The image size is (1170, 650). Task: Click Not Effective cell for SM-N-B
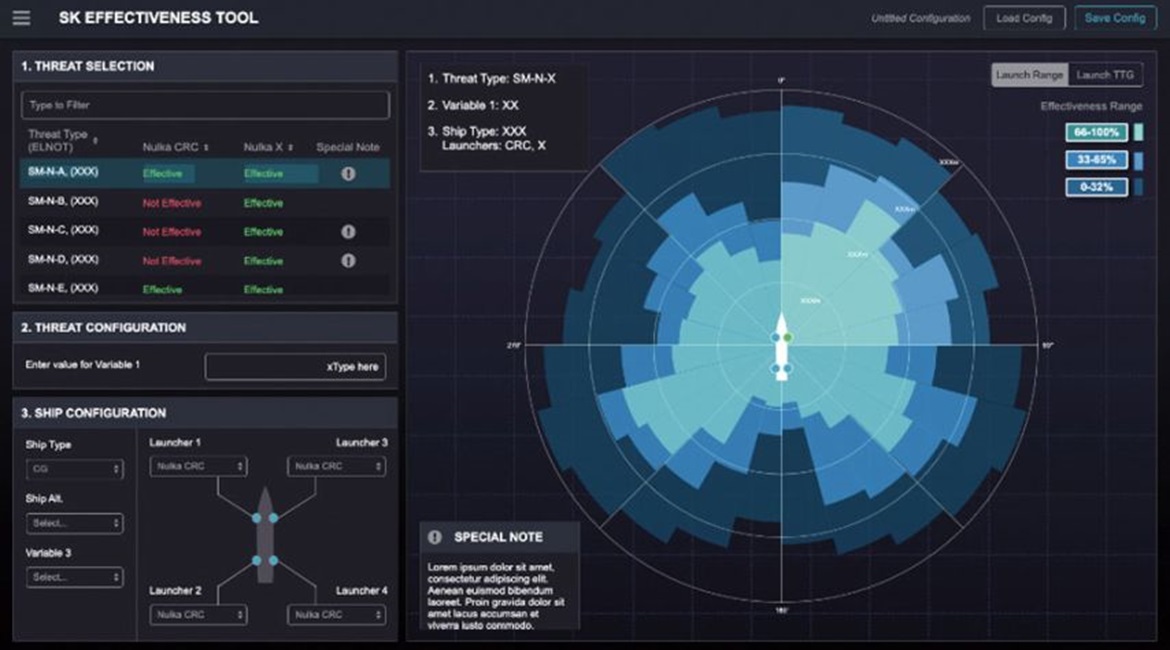172,203
